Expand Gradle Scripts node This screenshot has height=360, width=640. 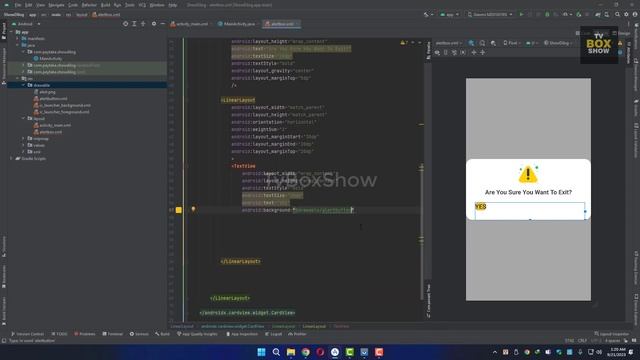point(11,158)
